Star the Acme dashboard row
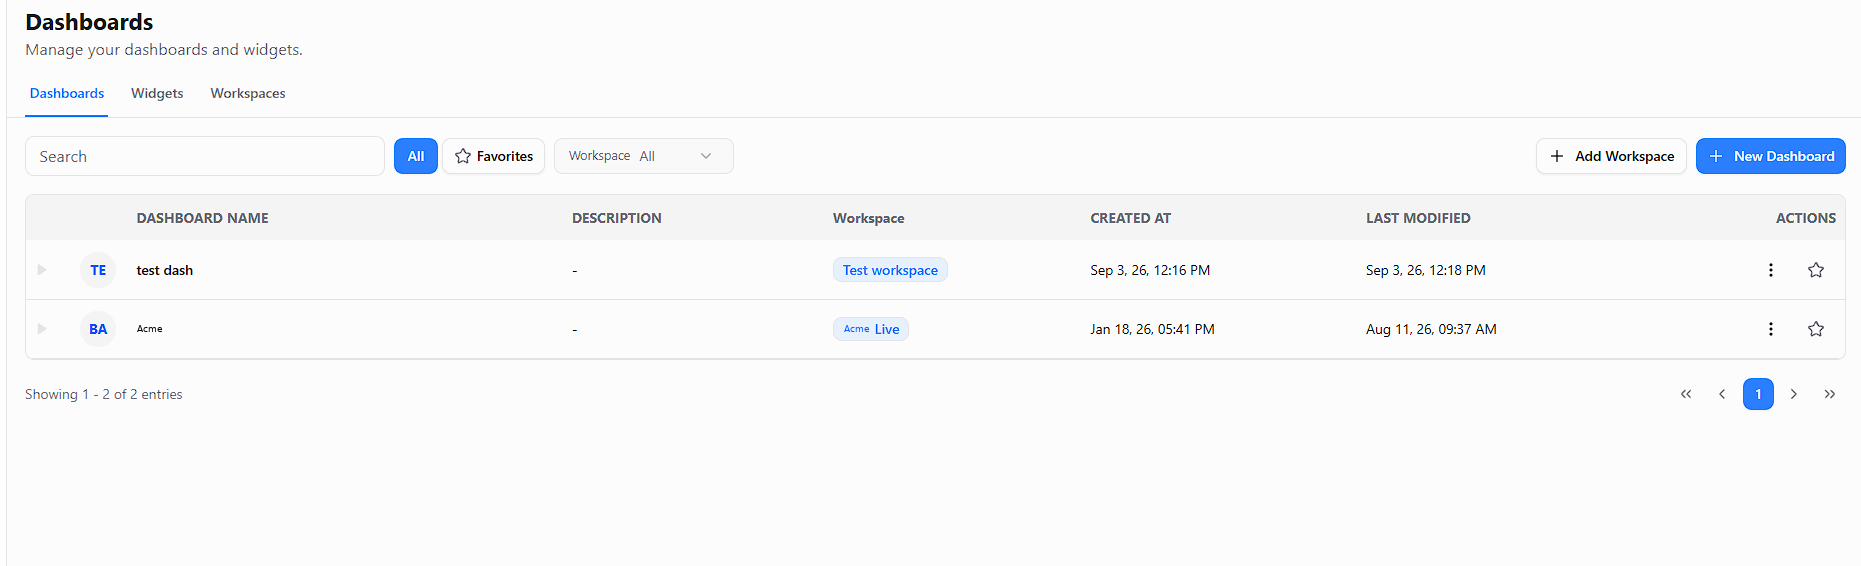1861x566 pixels. (x=1816, y=329)
